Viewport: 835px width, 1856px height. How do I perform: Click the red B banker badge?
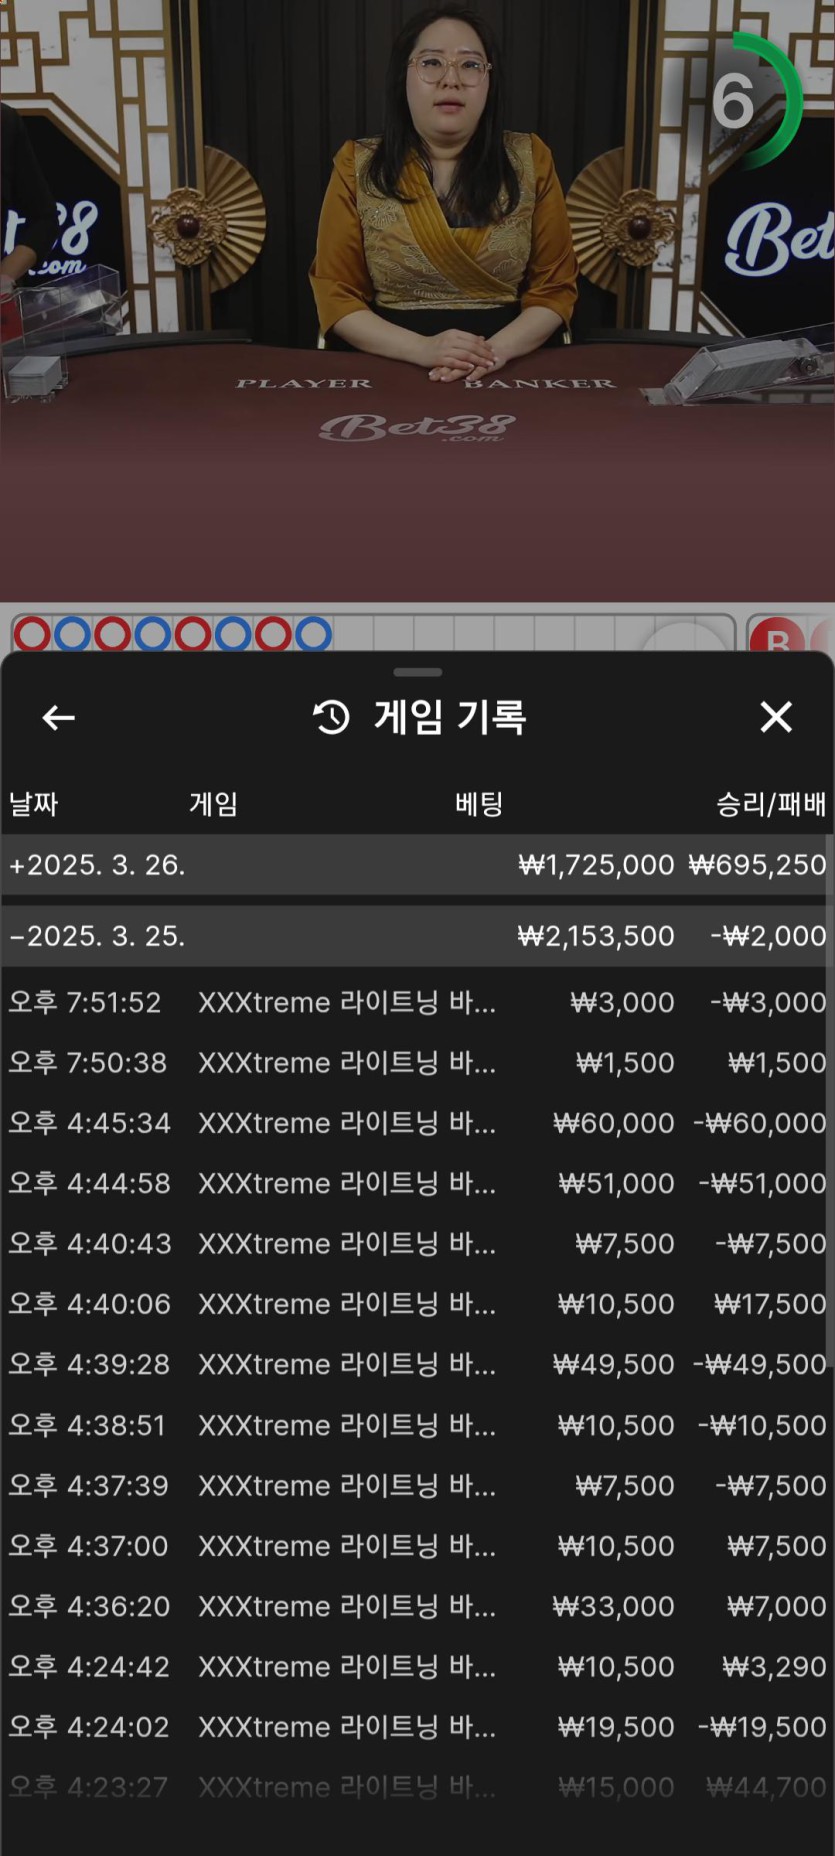point(776,636)
